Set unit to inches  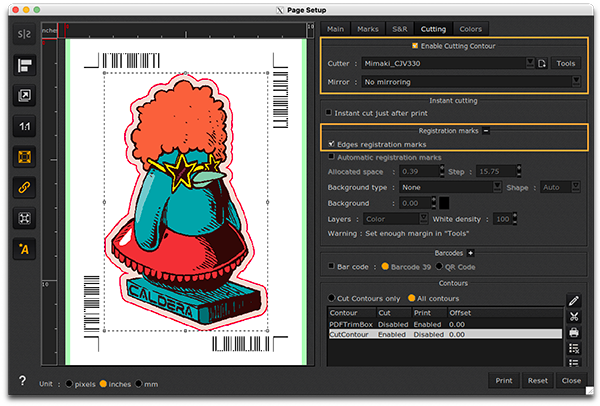[103, 383]
